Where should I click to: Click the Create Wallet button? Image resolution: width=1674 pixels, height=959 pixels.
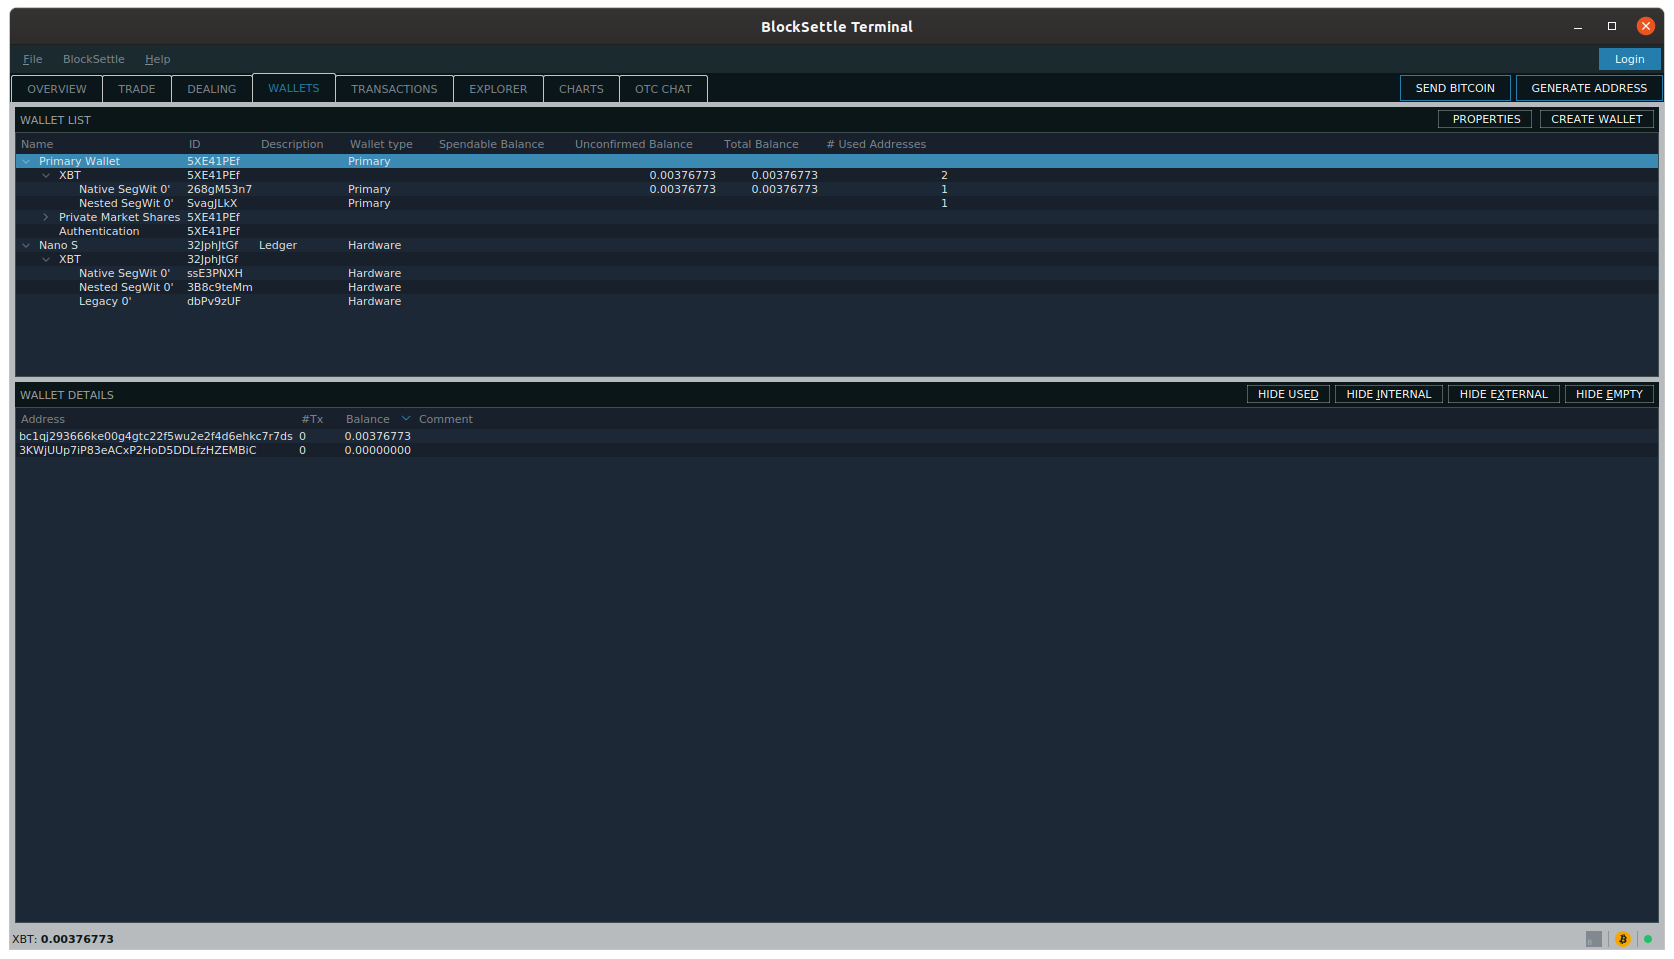[1596, 119]
